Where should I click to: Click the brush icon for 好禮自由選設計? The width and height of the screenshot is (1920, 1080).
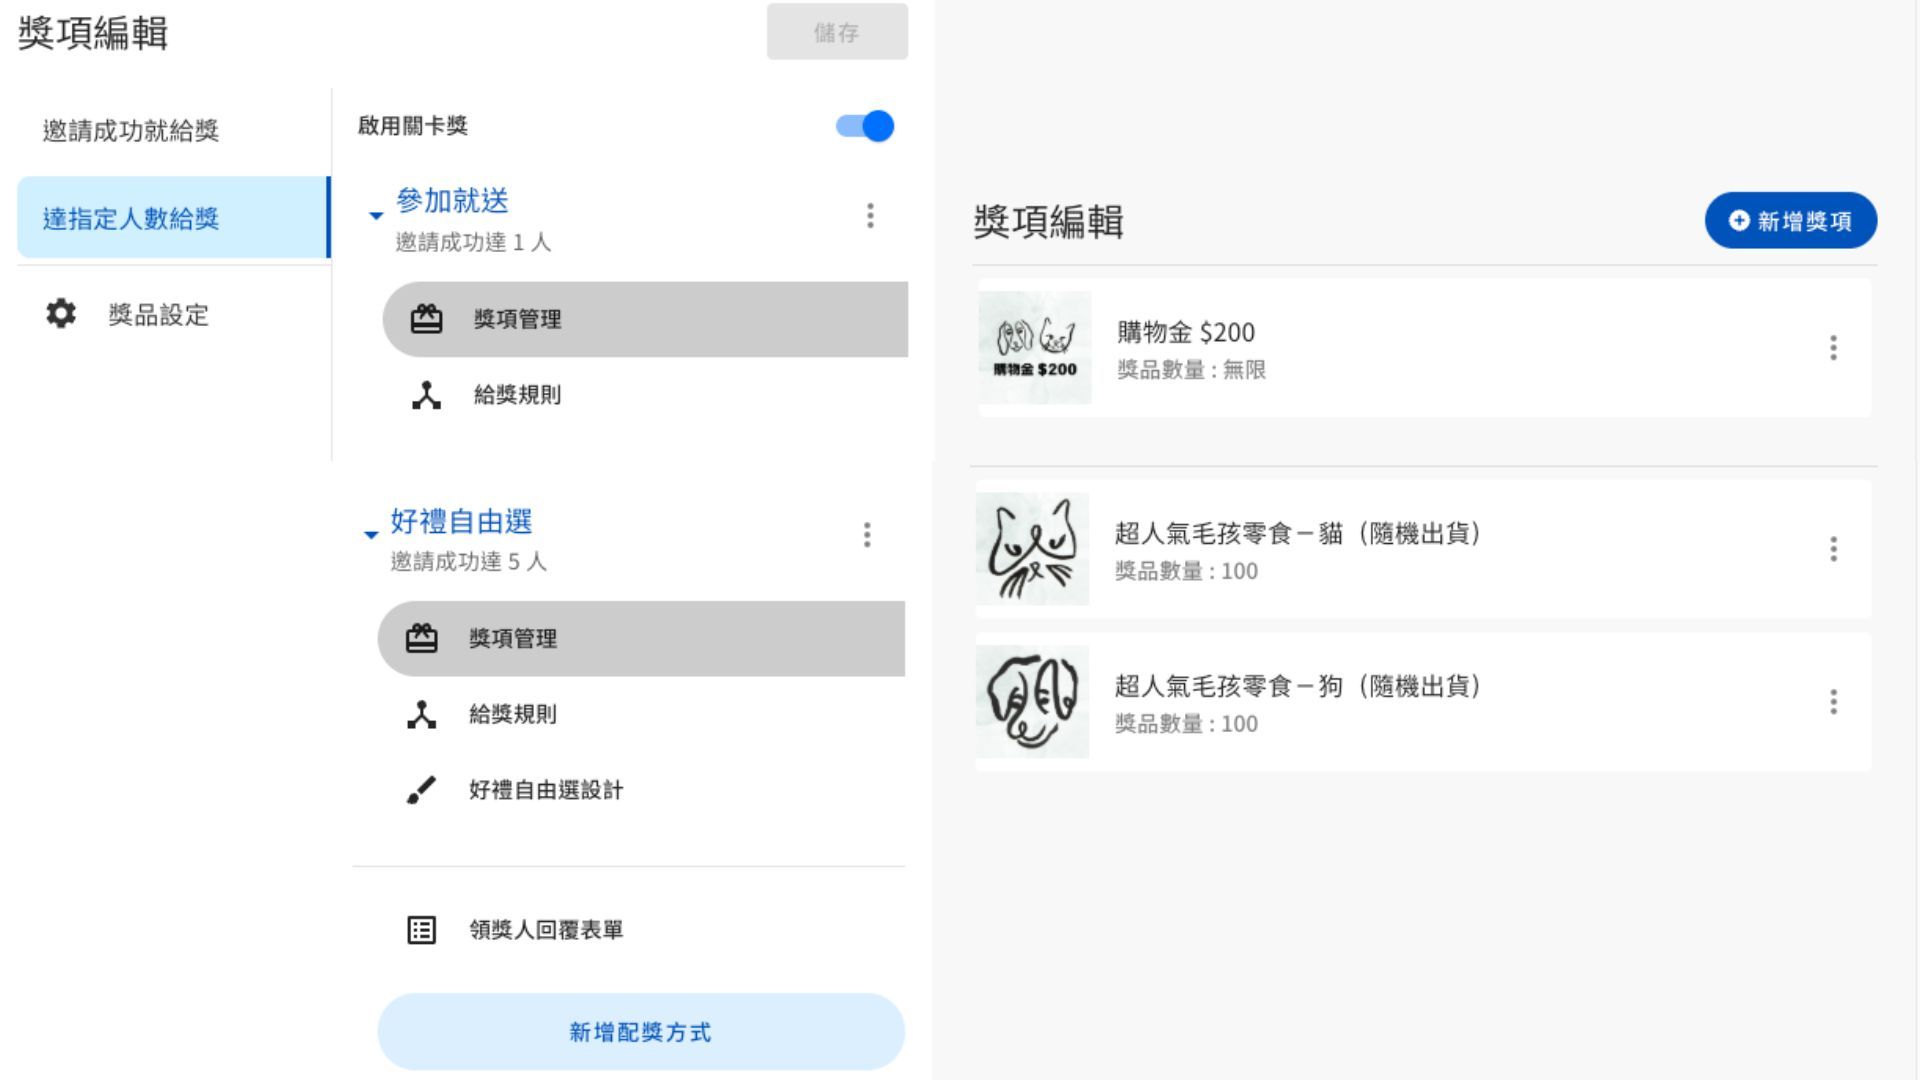(x=422, y=790)
